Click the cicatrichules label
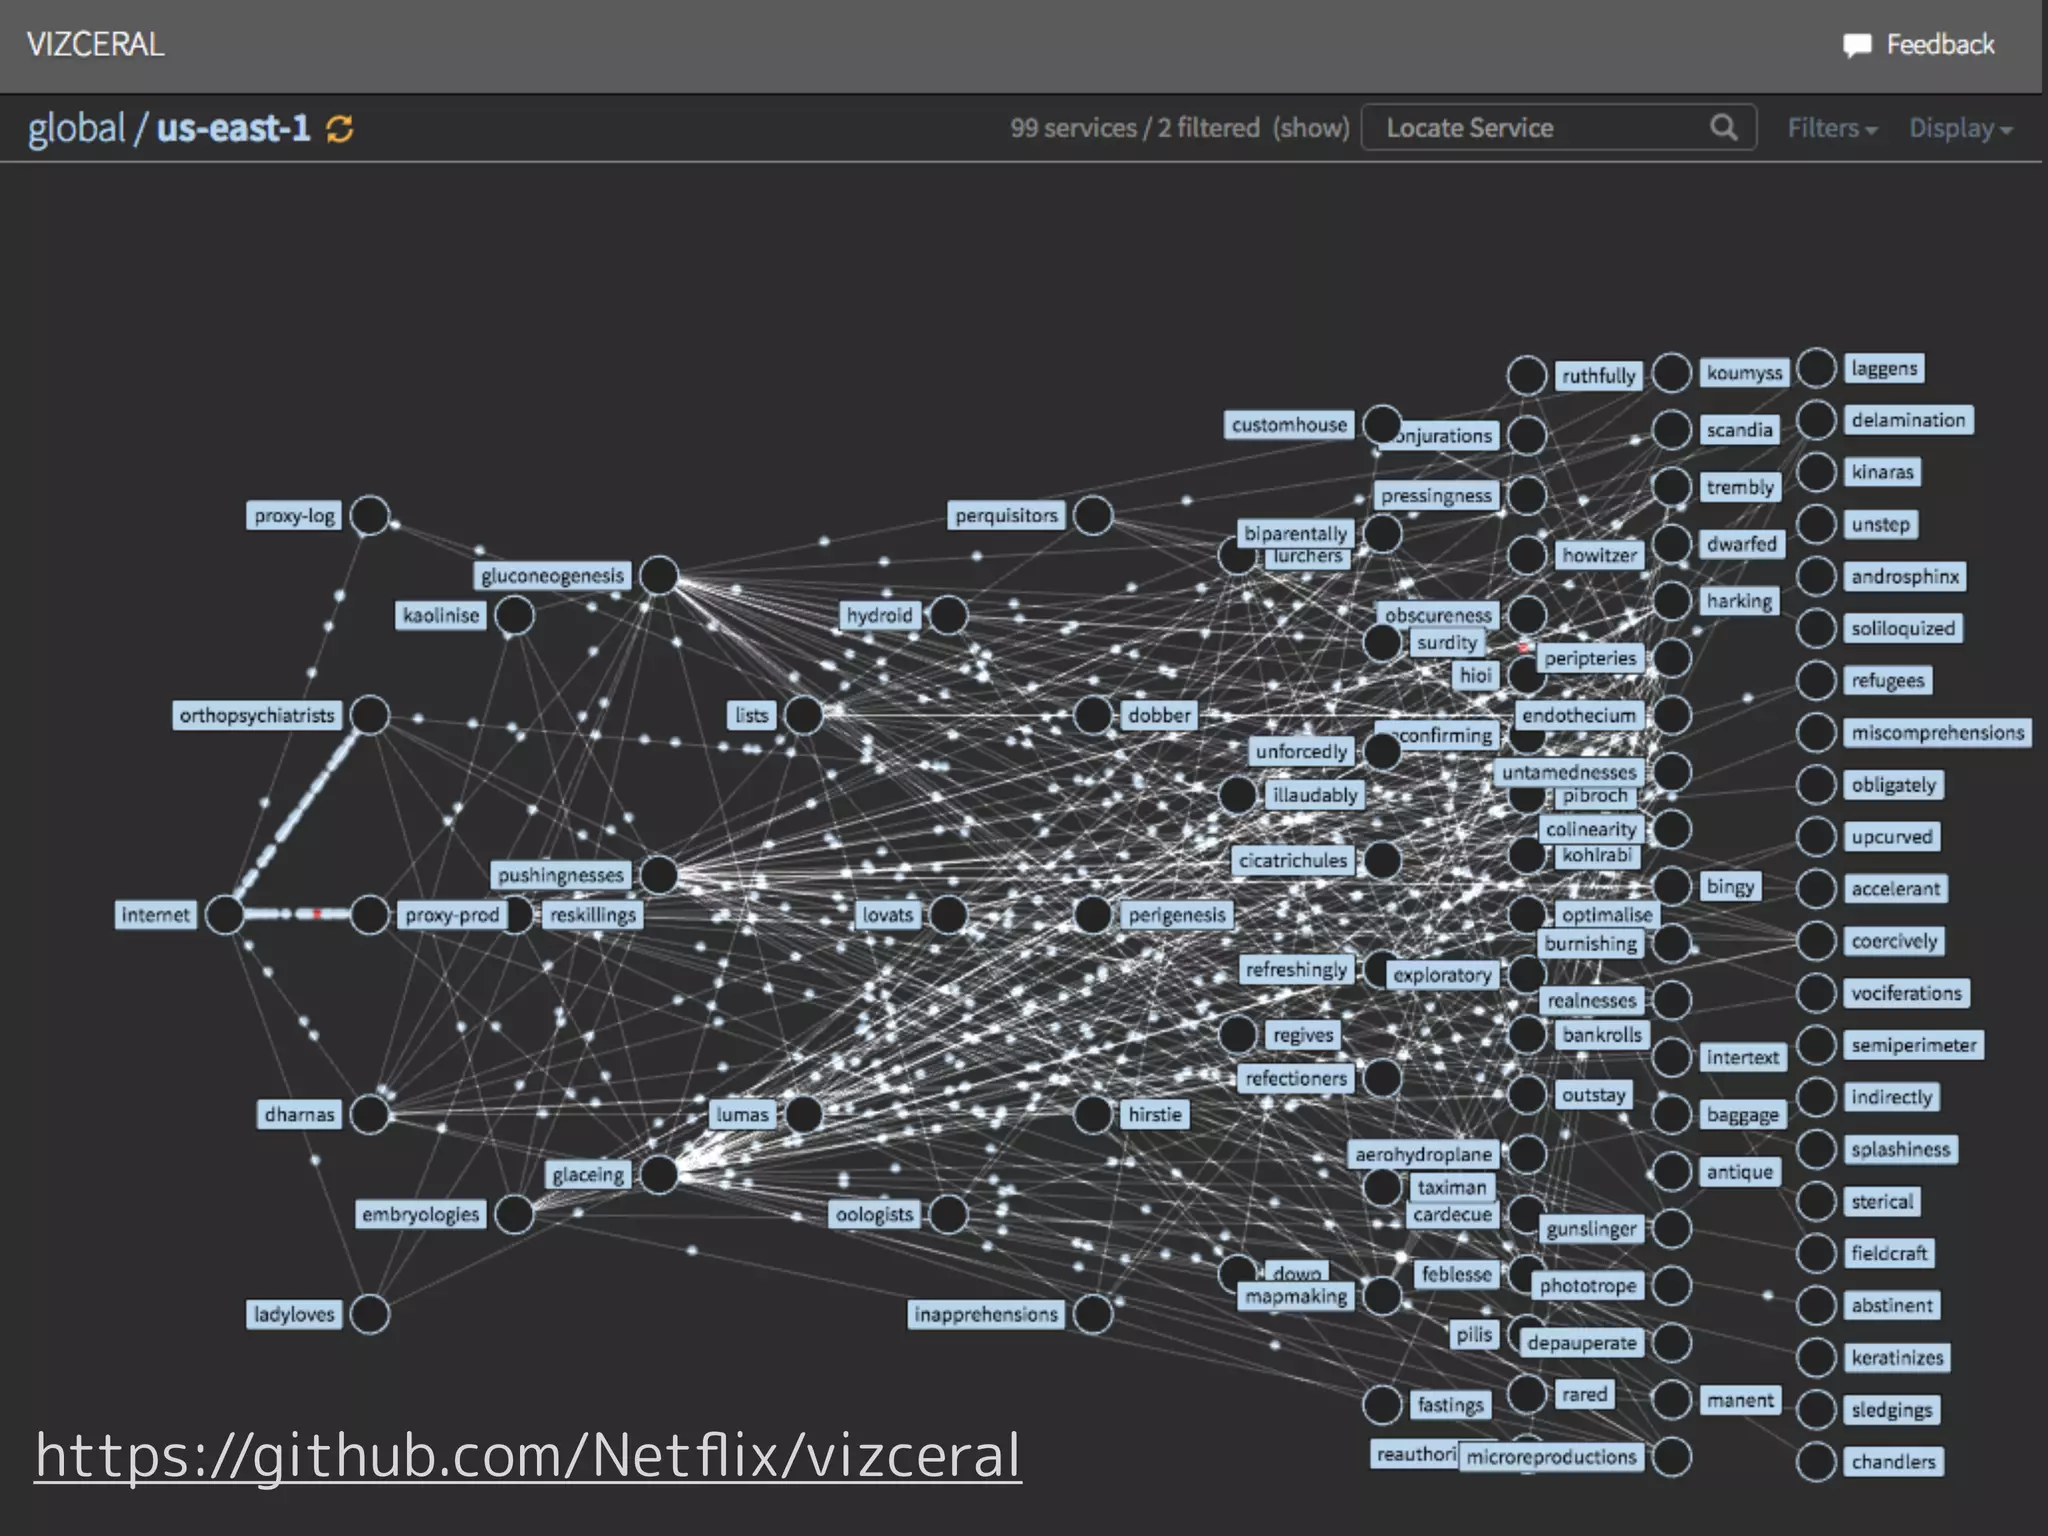 1293,860
